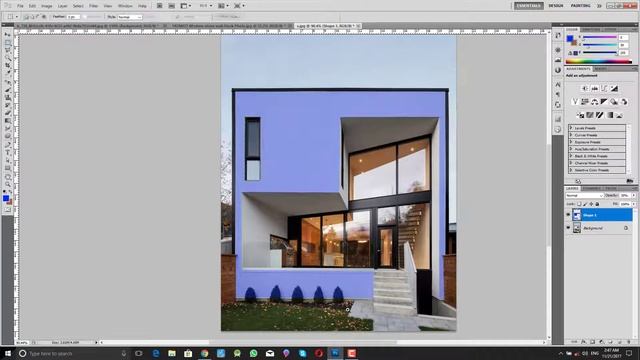Select the Painting workspace
The image size is (640, 360).
(580, 6)
